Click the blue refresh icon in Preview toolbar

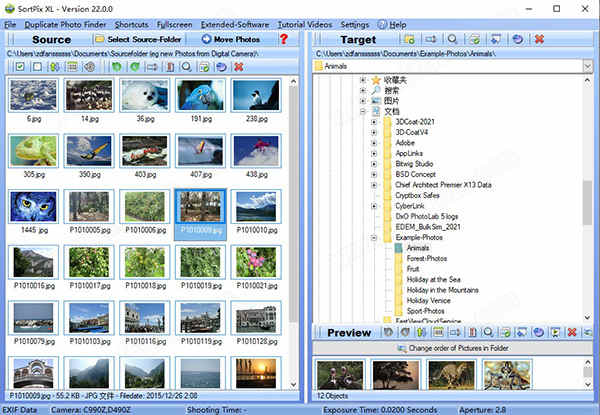(x=539, y=332)
